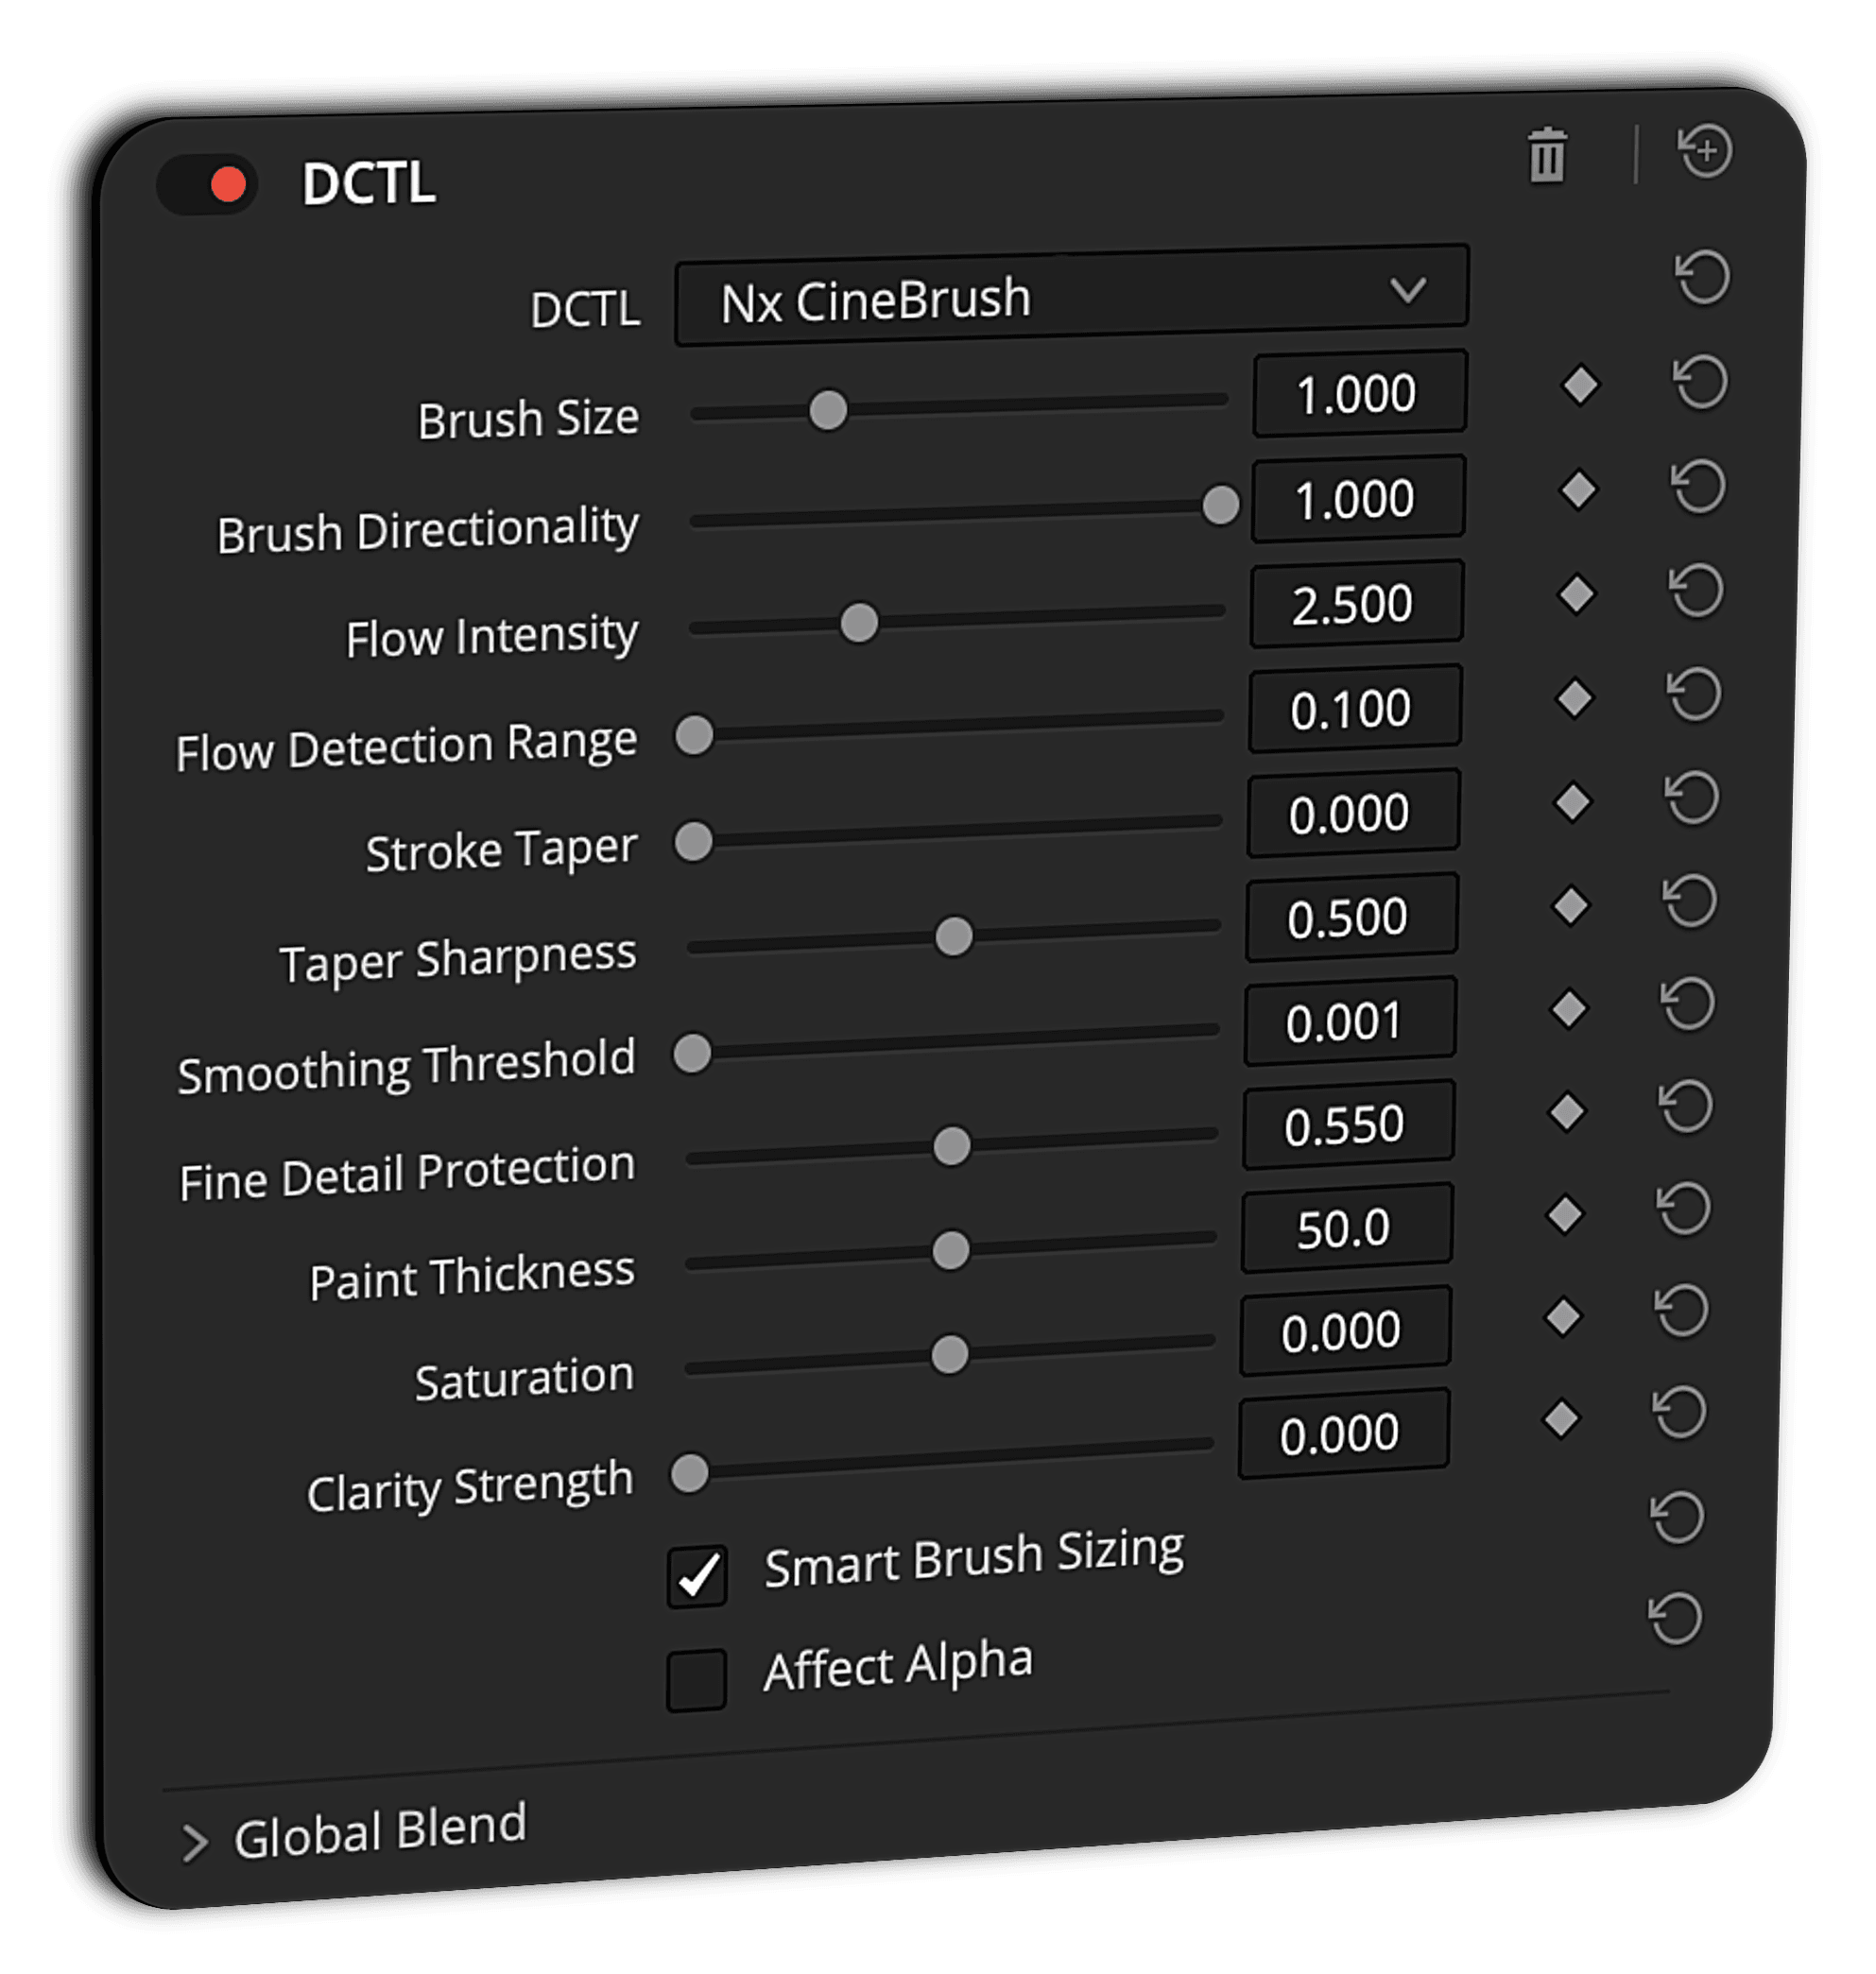
Task: Reset the Brush Size parameter
Action: click(x=1700, y=382)
